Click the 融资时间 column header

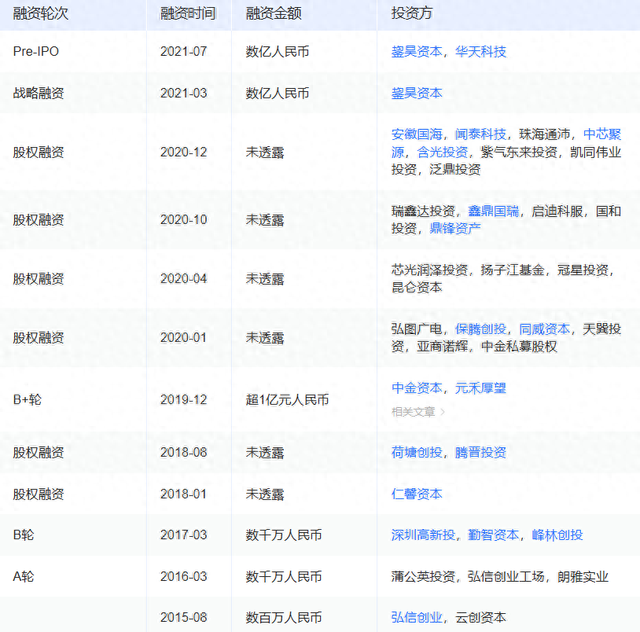186,13
